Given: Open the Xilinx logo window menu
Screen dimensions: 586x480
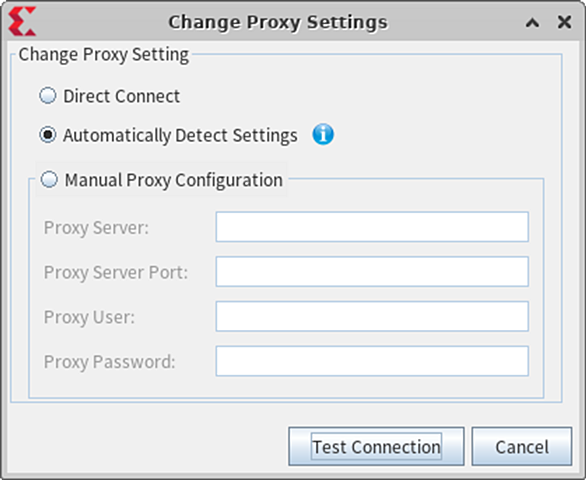Looking at the screenshot, I should tap(22, 22).
